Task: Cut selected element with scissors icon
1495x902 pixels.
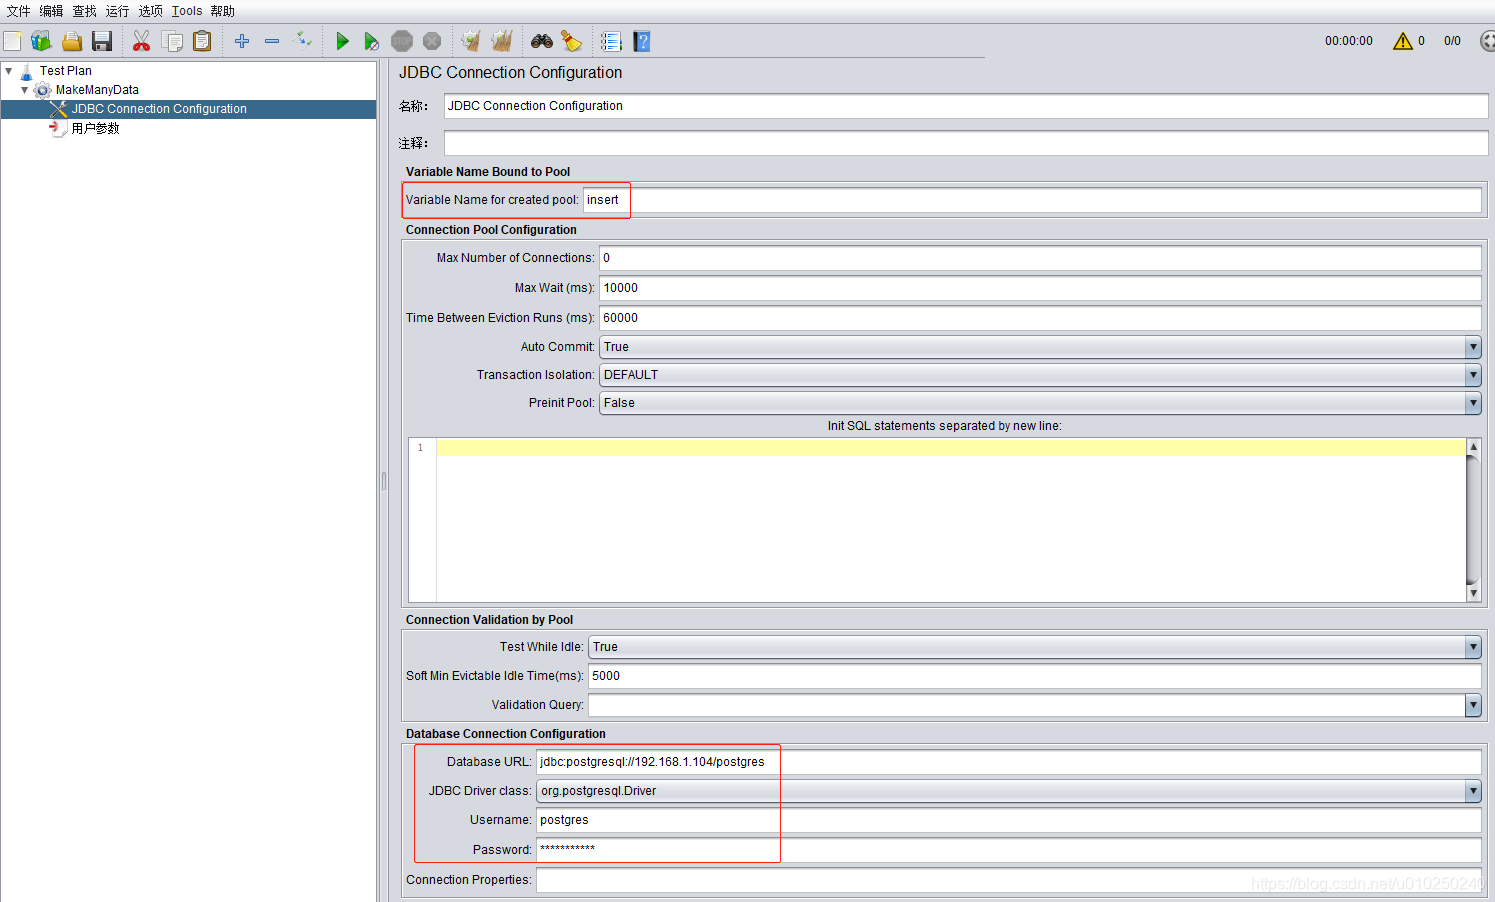Action: 141,41
